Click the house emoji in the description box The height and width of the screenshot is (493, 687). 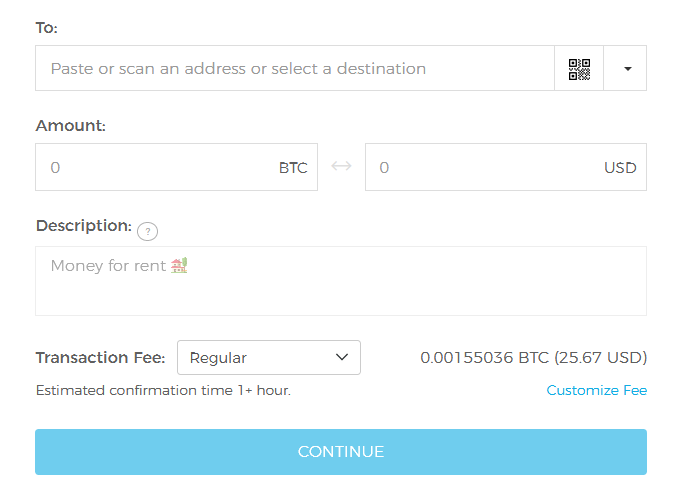tap(180, 266)
